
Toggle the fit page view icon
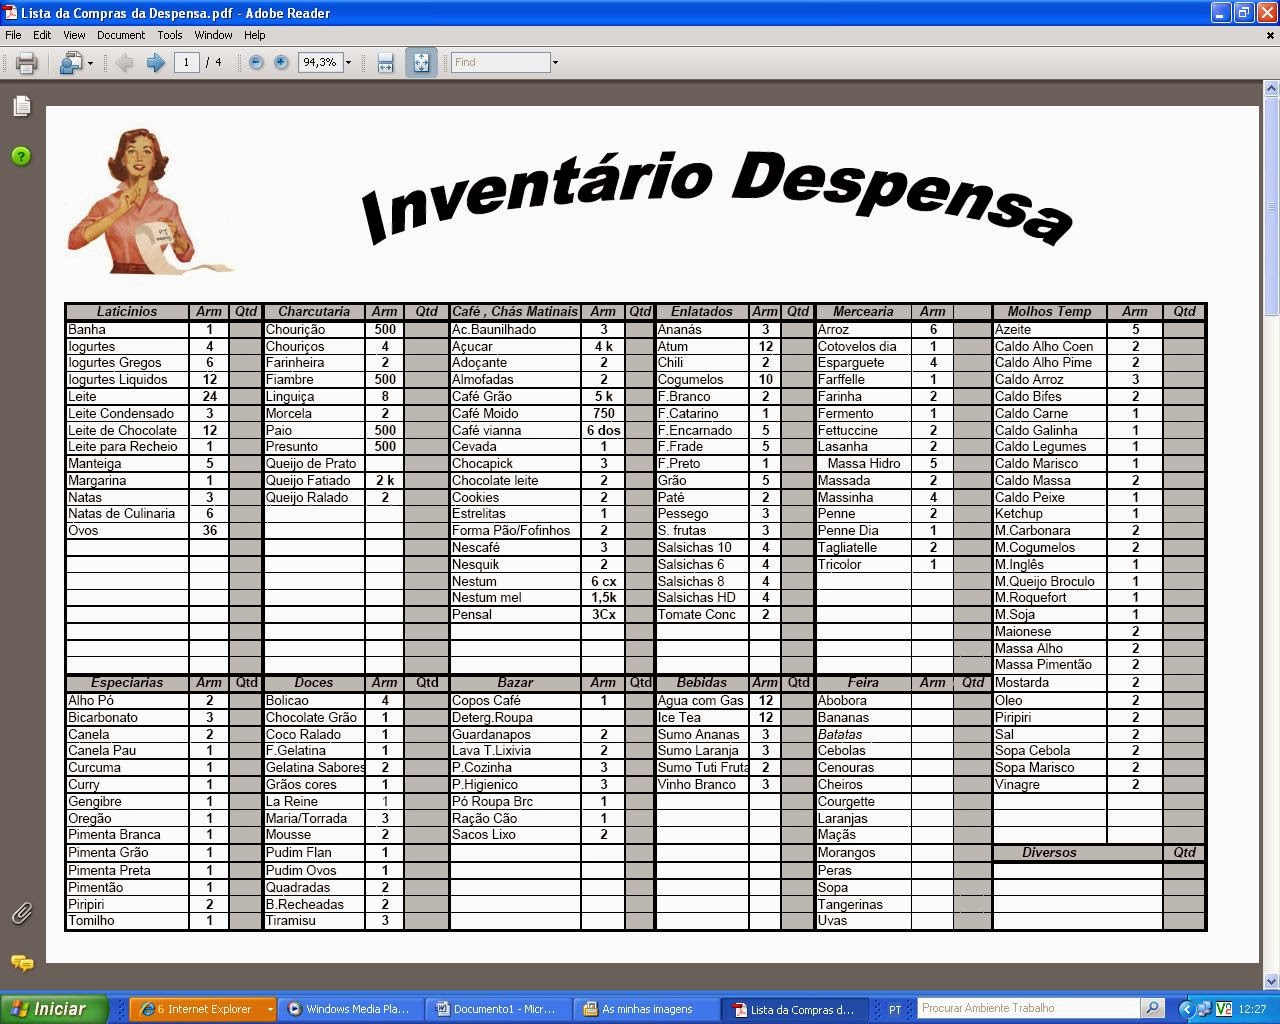point(421,63)
